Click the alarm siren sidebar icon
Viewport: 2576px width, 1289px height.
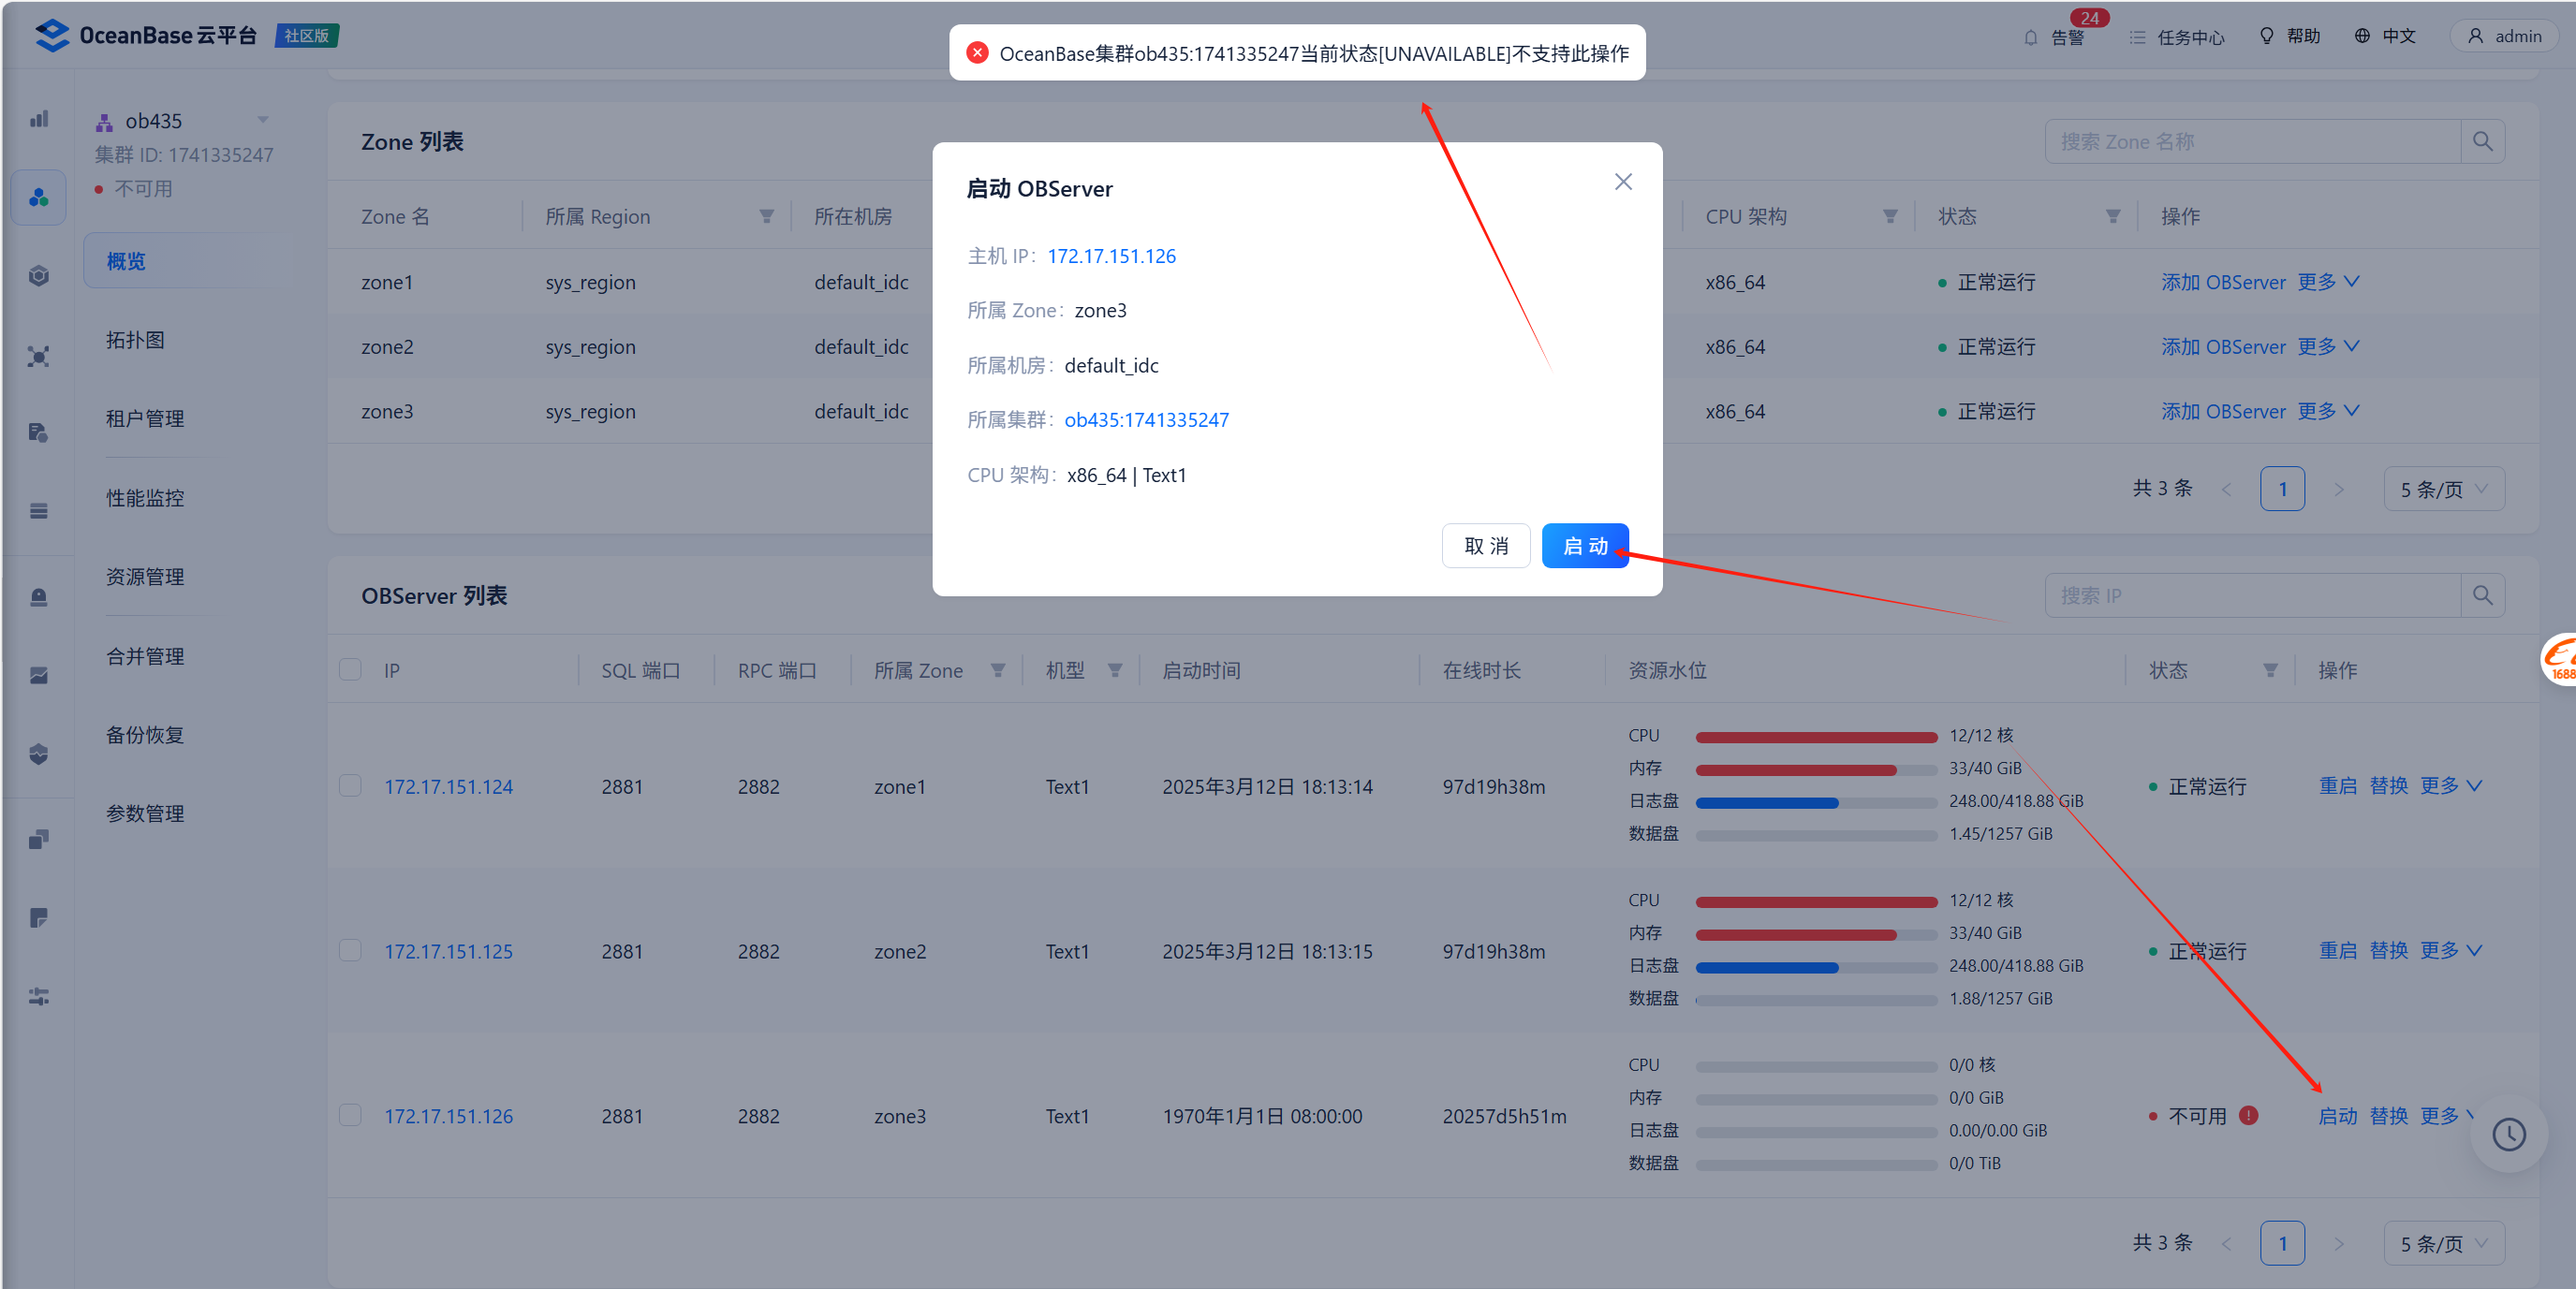[x=39, y=597]
